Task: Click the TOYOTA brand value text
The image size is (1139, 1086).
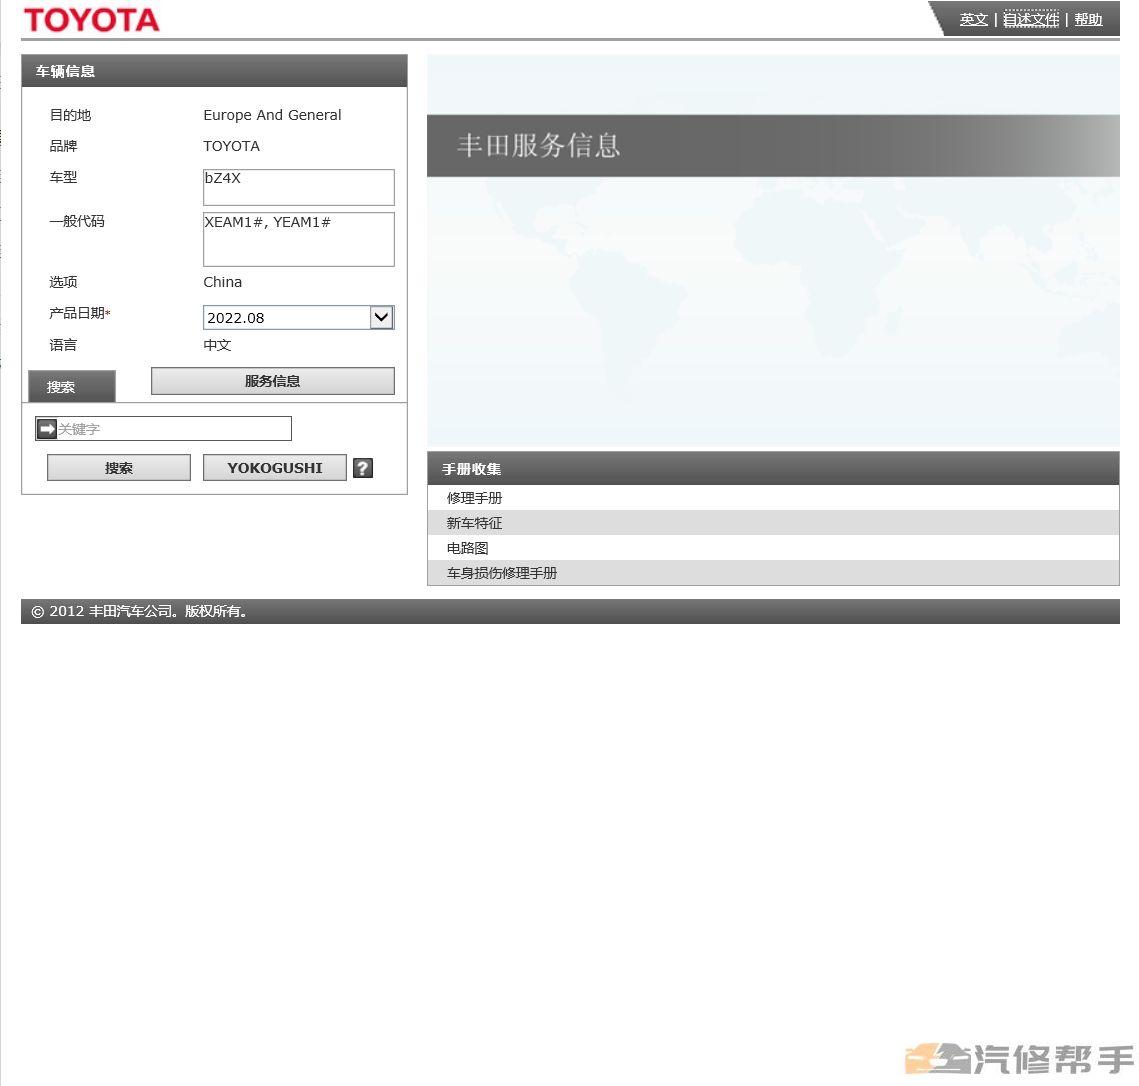Action: pos(231,146)
